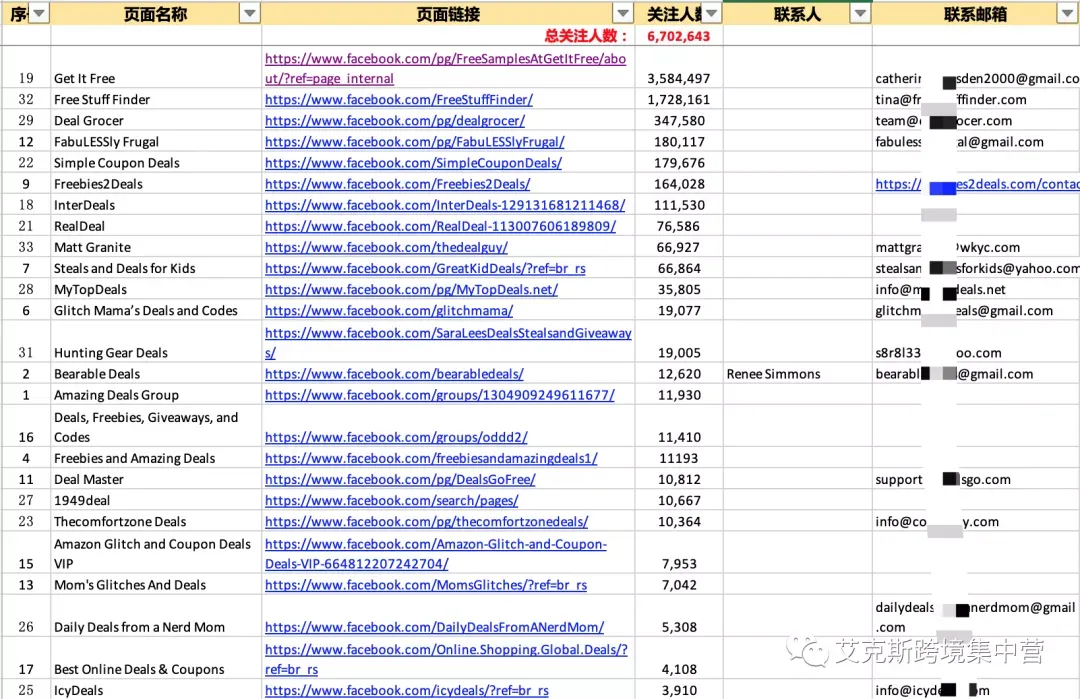
Task: Select the follower count 19,077
Action: pos(679,311)
